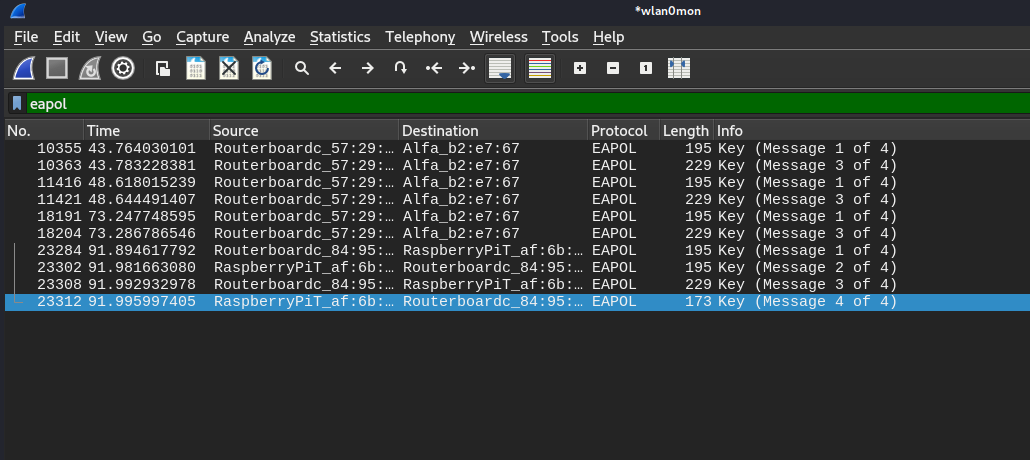Screen dimensions: 1030x460
Task: Go to specified packet
Action: tap(401, 68)
